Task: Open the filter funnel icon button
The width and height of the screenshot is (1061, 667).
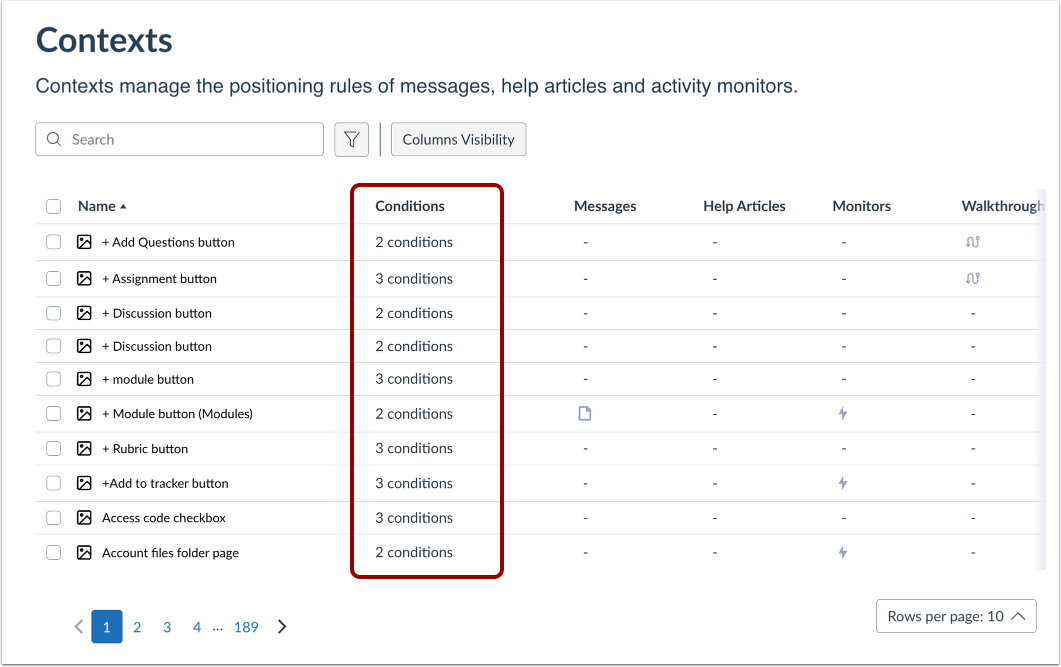Action: 351,139
